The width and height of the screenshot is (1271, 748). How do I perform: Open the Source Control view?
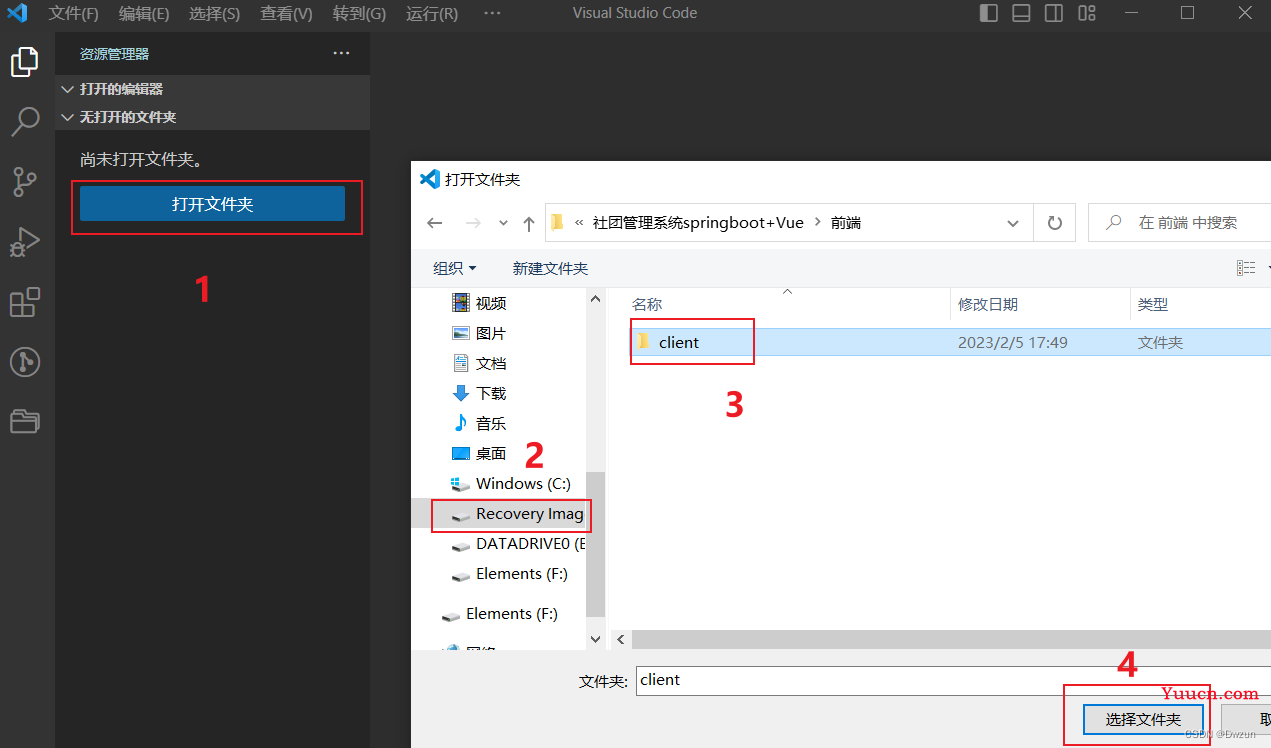tap(25, 182)
